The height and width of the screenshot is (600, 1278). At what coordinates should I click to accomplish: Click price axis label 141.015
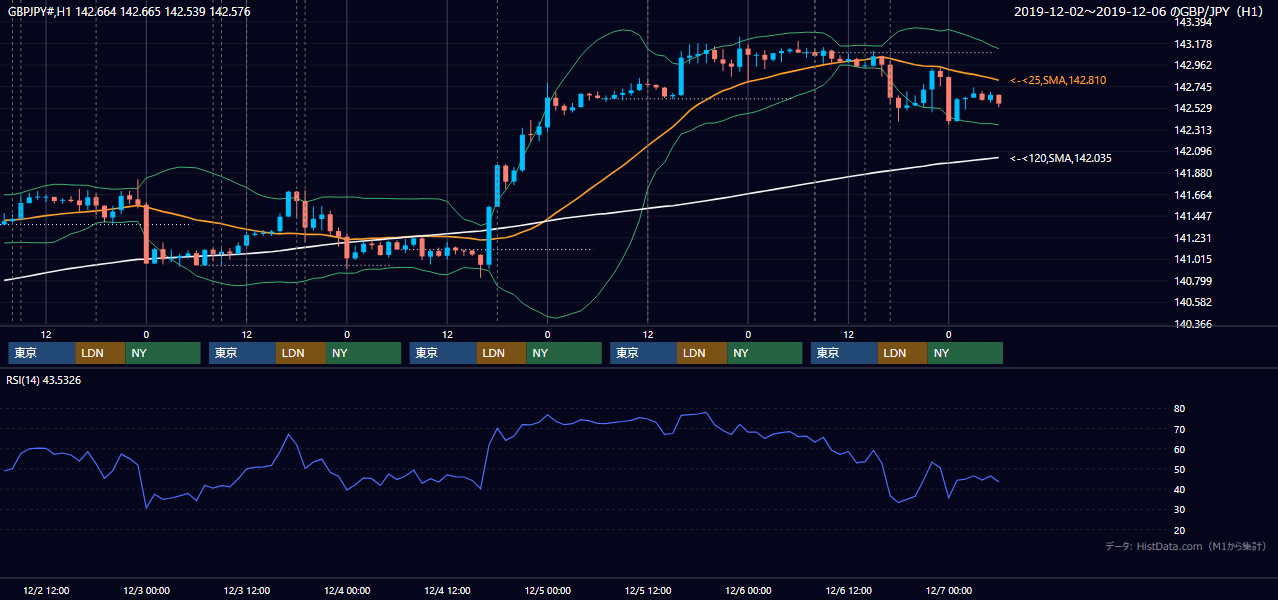click(1192, 259)
